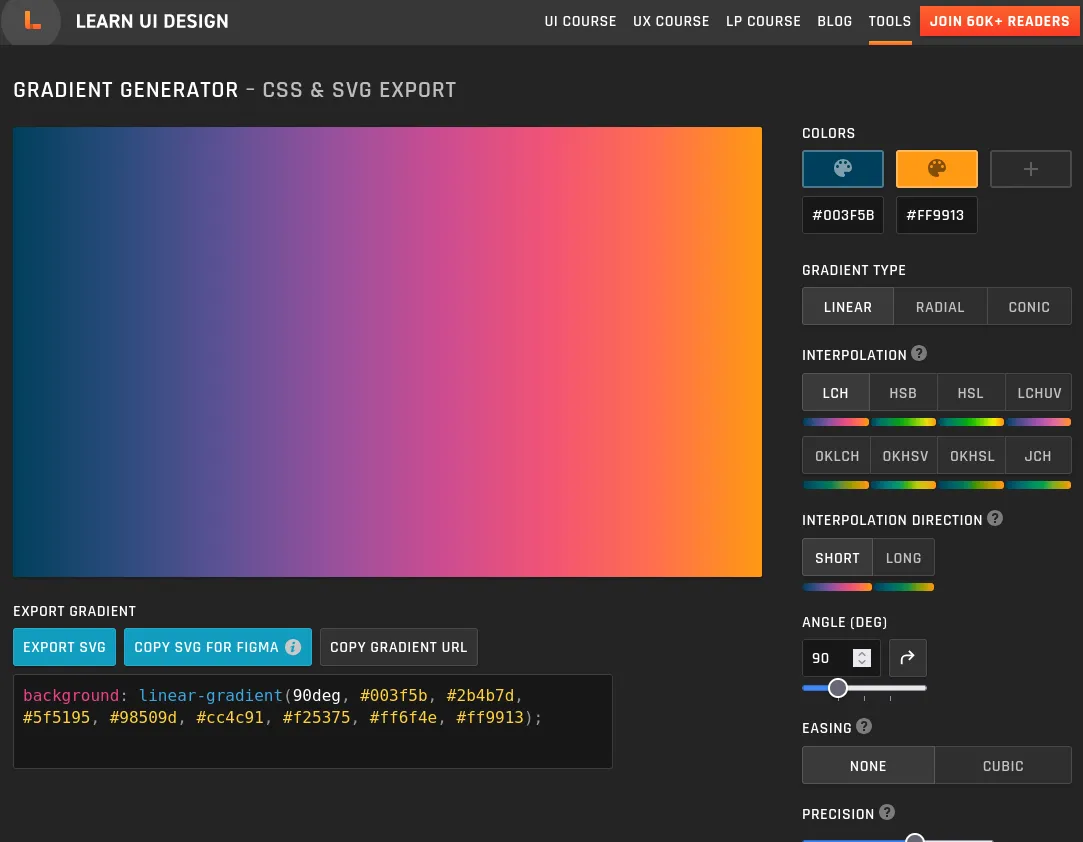Click the #FF9913 hex color field
This screenshot has width=1083, height=842.
937,215
